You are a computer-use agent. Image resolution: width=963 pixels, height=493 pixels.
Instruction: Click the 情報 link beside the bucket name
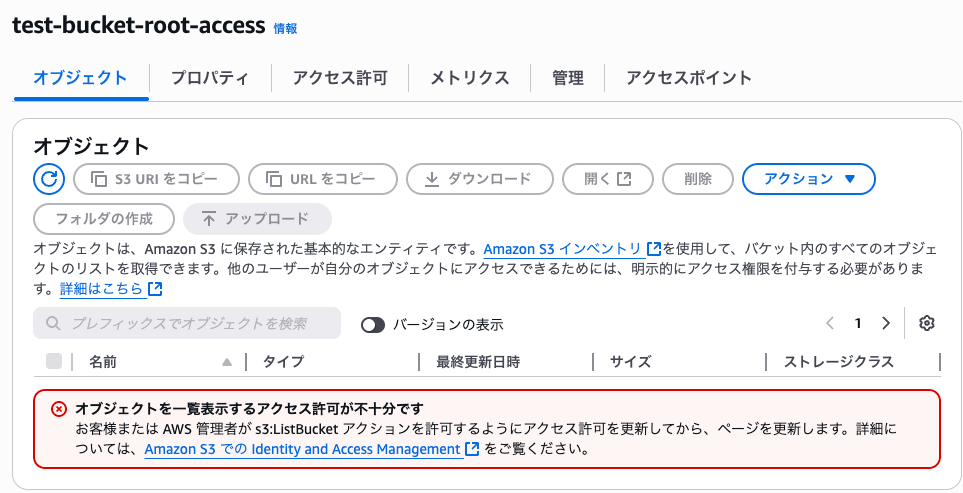pyautogui.click(x=285, y=28)
